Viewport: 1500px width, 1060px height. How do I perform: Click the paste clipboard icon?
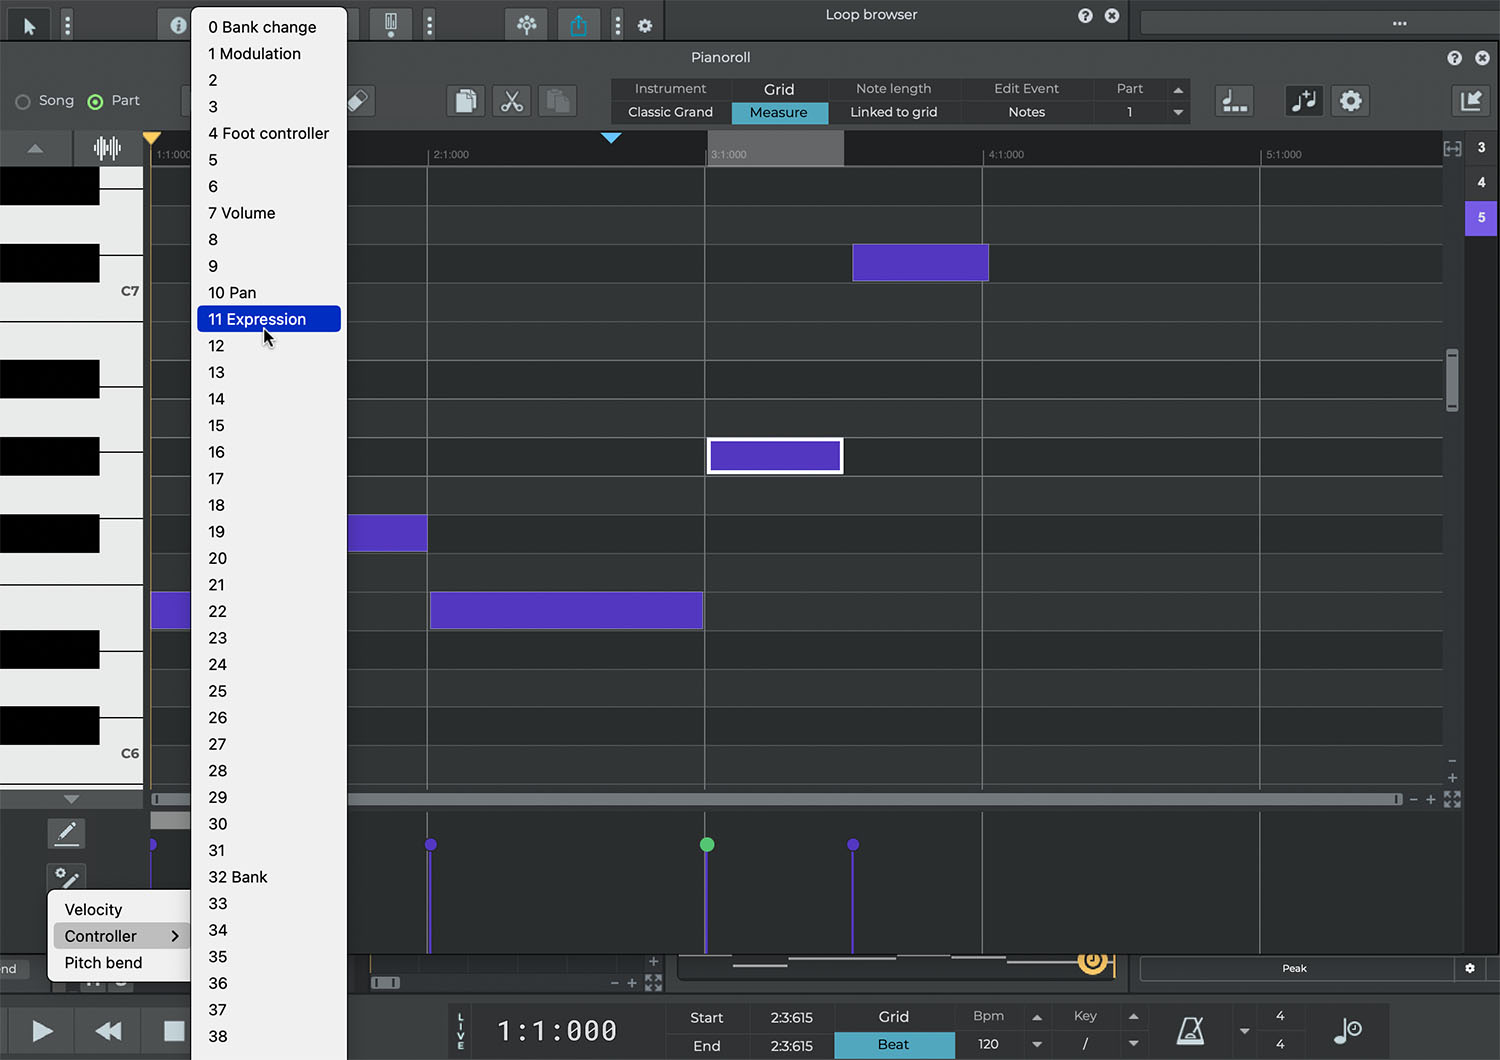tap(558, 101)
